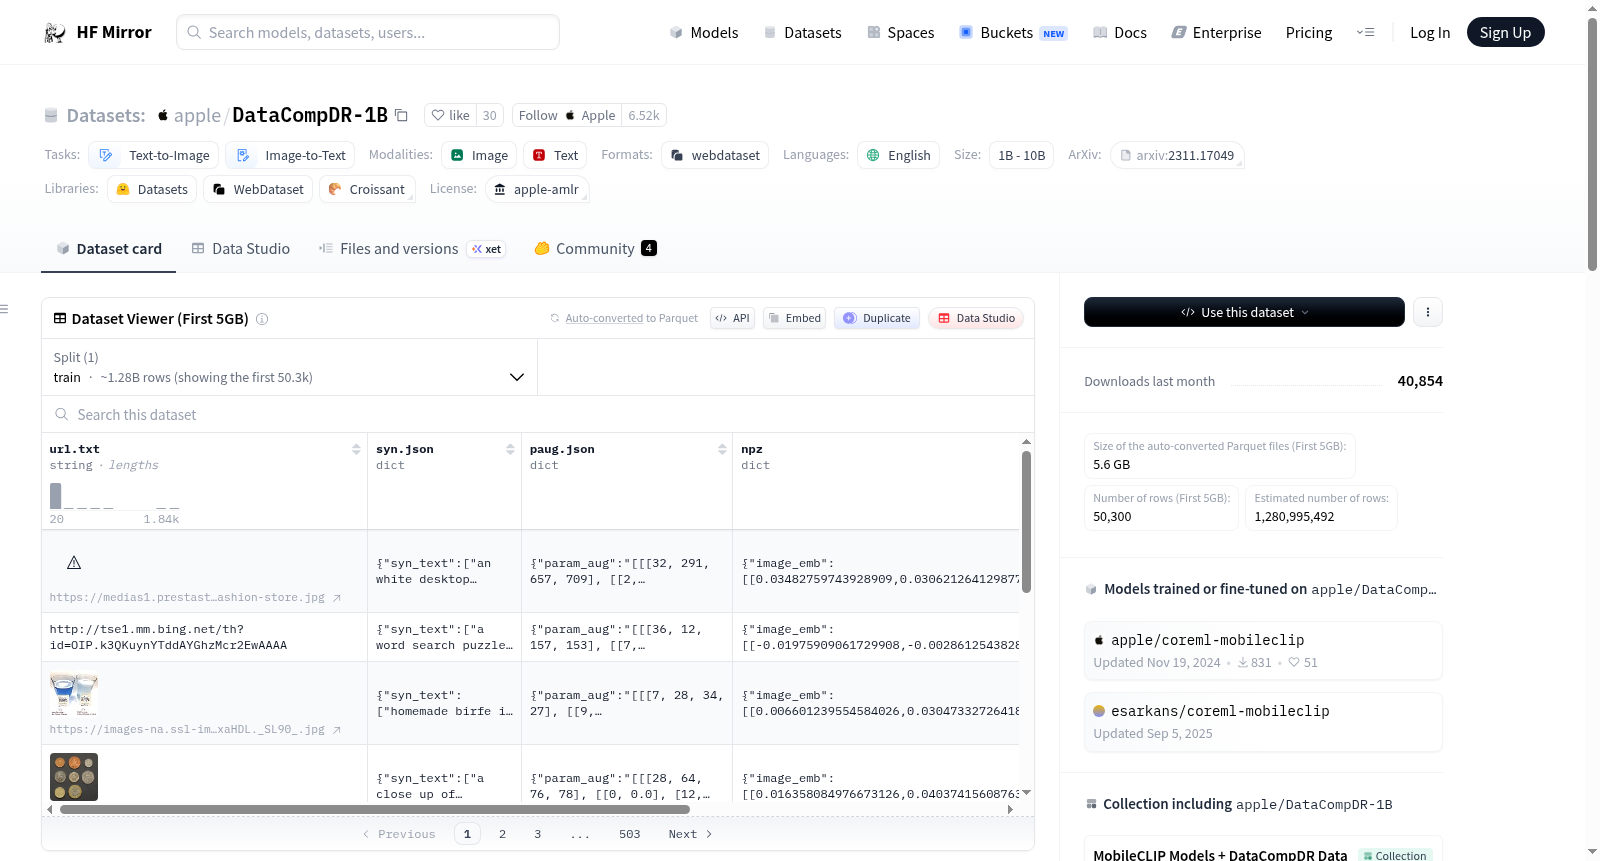Viewport: 1600px width, 861px height.
Task: Open the three-dot options menu
Action: (1427, 312)
